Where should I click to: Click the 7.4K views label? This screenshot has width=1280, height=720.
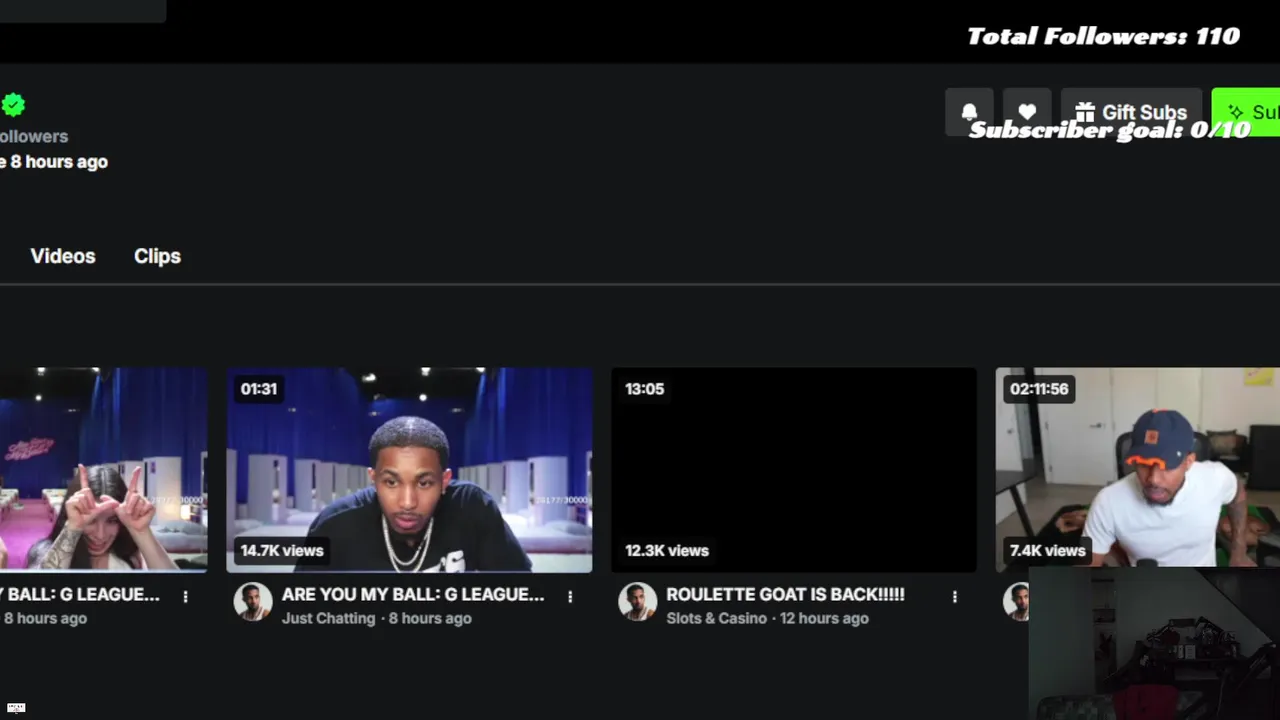click(1047, 550)
